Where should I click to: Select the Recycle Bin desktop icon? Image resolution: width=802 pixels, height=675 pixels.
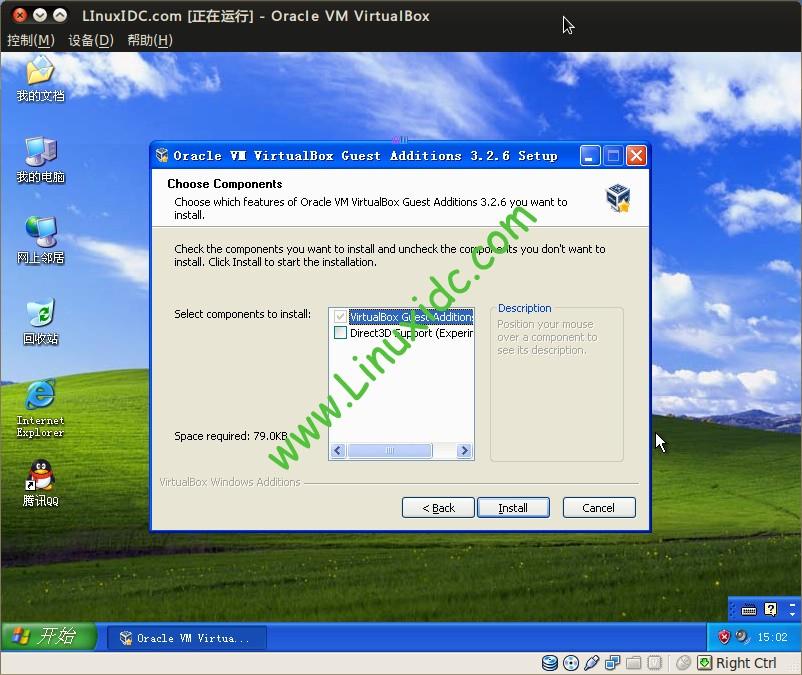point(40,321)
